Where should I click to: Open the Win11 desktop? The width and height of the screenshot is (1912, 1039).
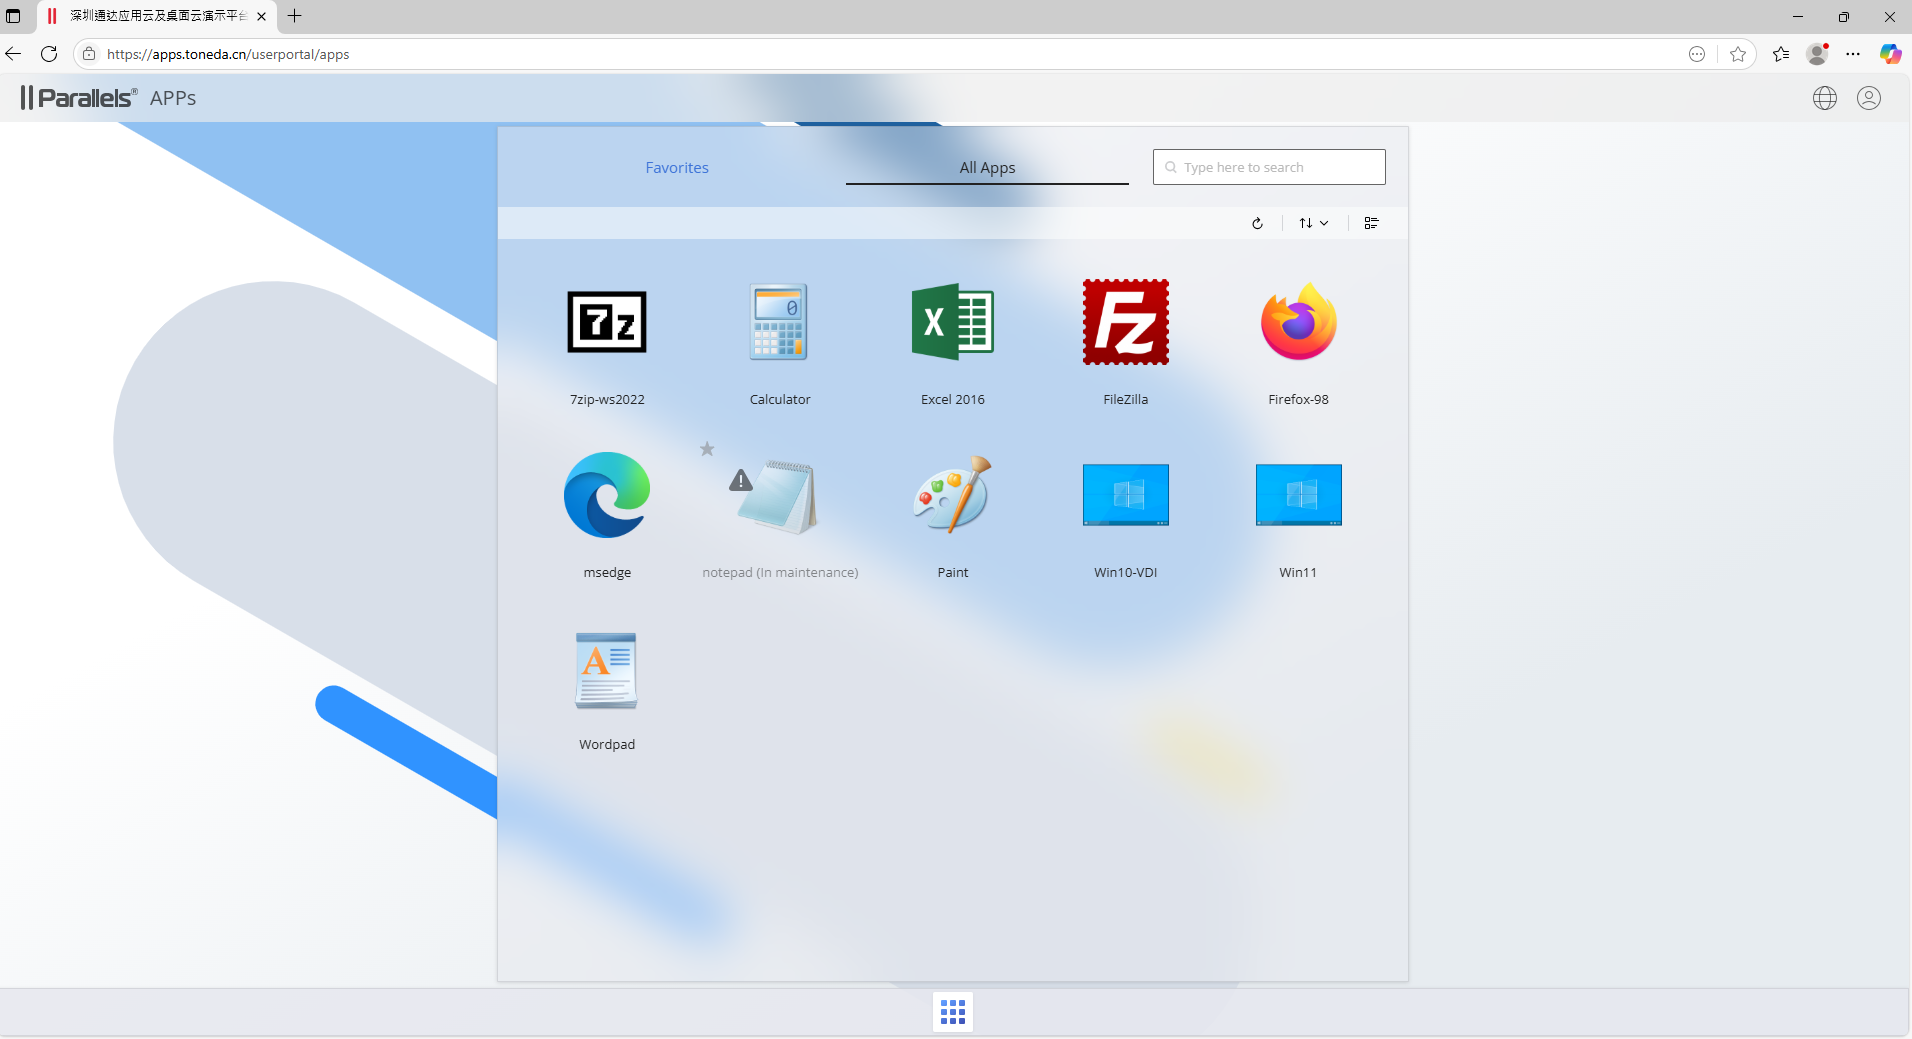(1298, 496)
